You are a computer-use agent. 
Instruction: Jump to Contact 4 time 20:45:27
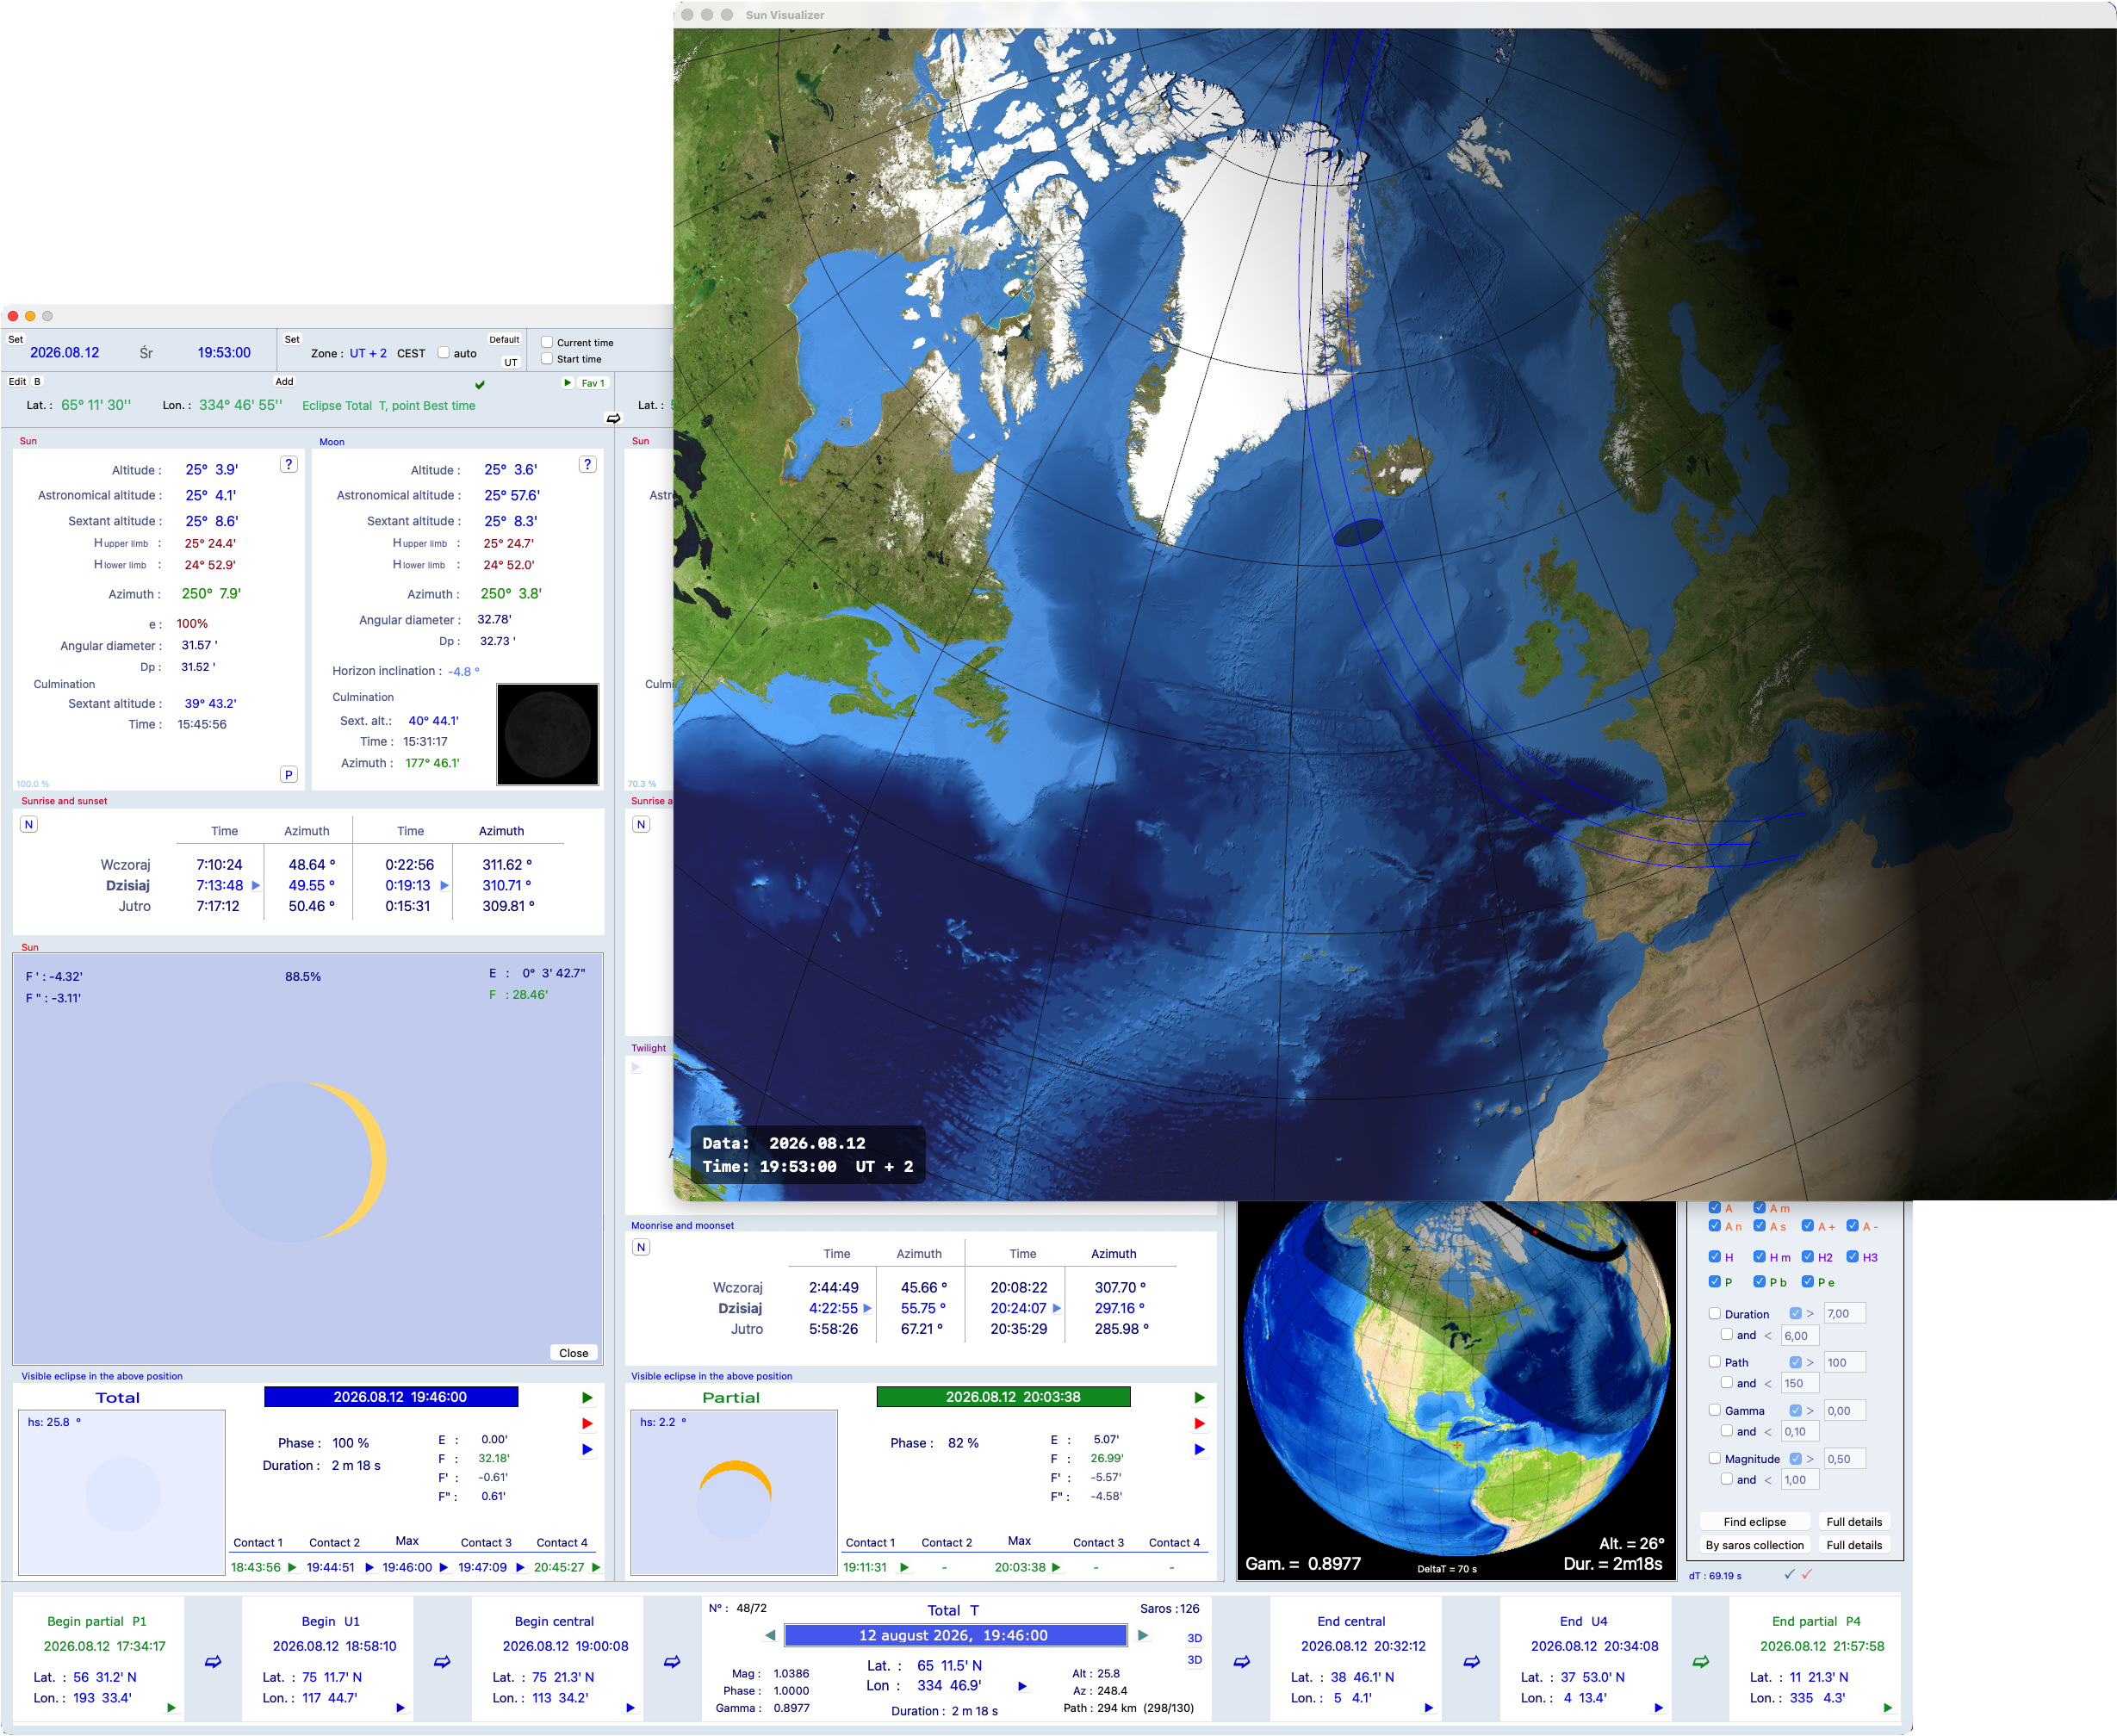[x=596, y=1567]
